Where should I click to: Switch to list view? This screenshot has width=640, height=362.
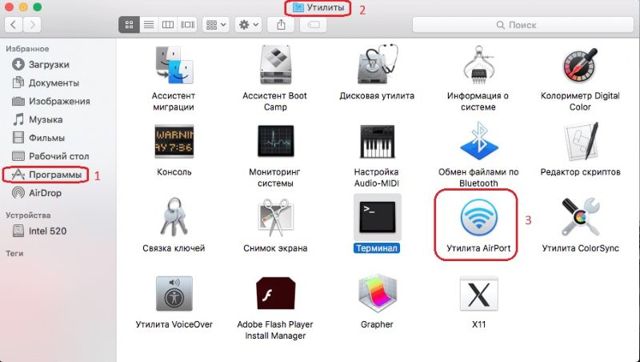[149, 25]
